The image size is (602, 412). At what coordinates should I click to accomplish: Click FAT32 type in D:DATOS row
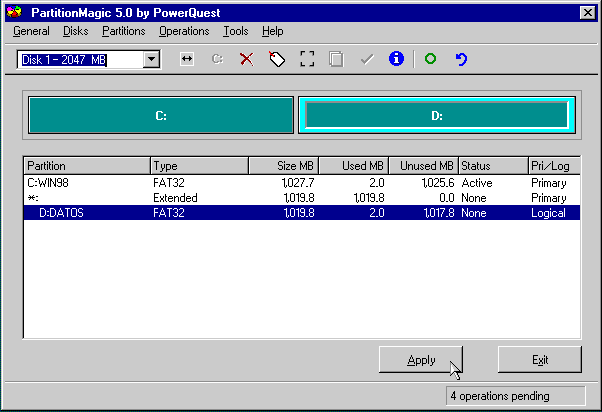coord(169,213)
